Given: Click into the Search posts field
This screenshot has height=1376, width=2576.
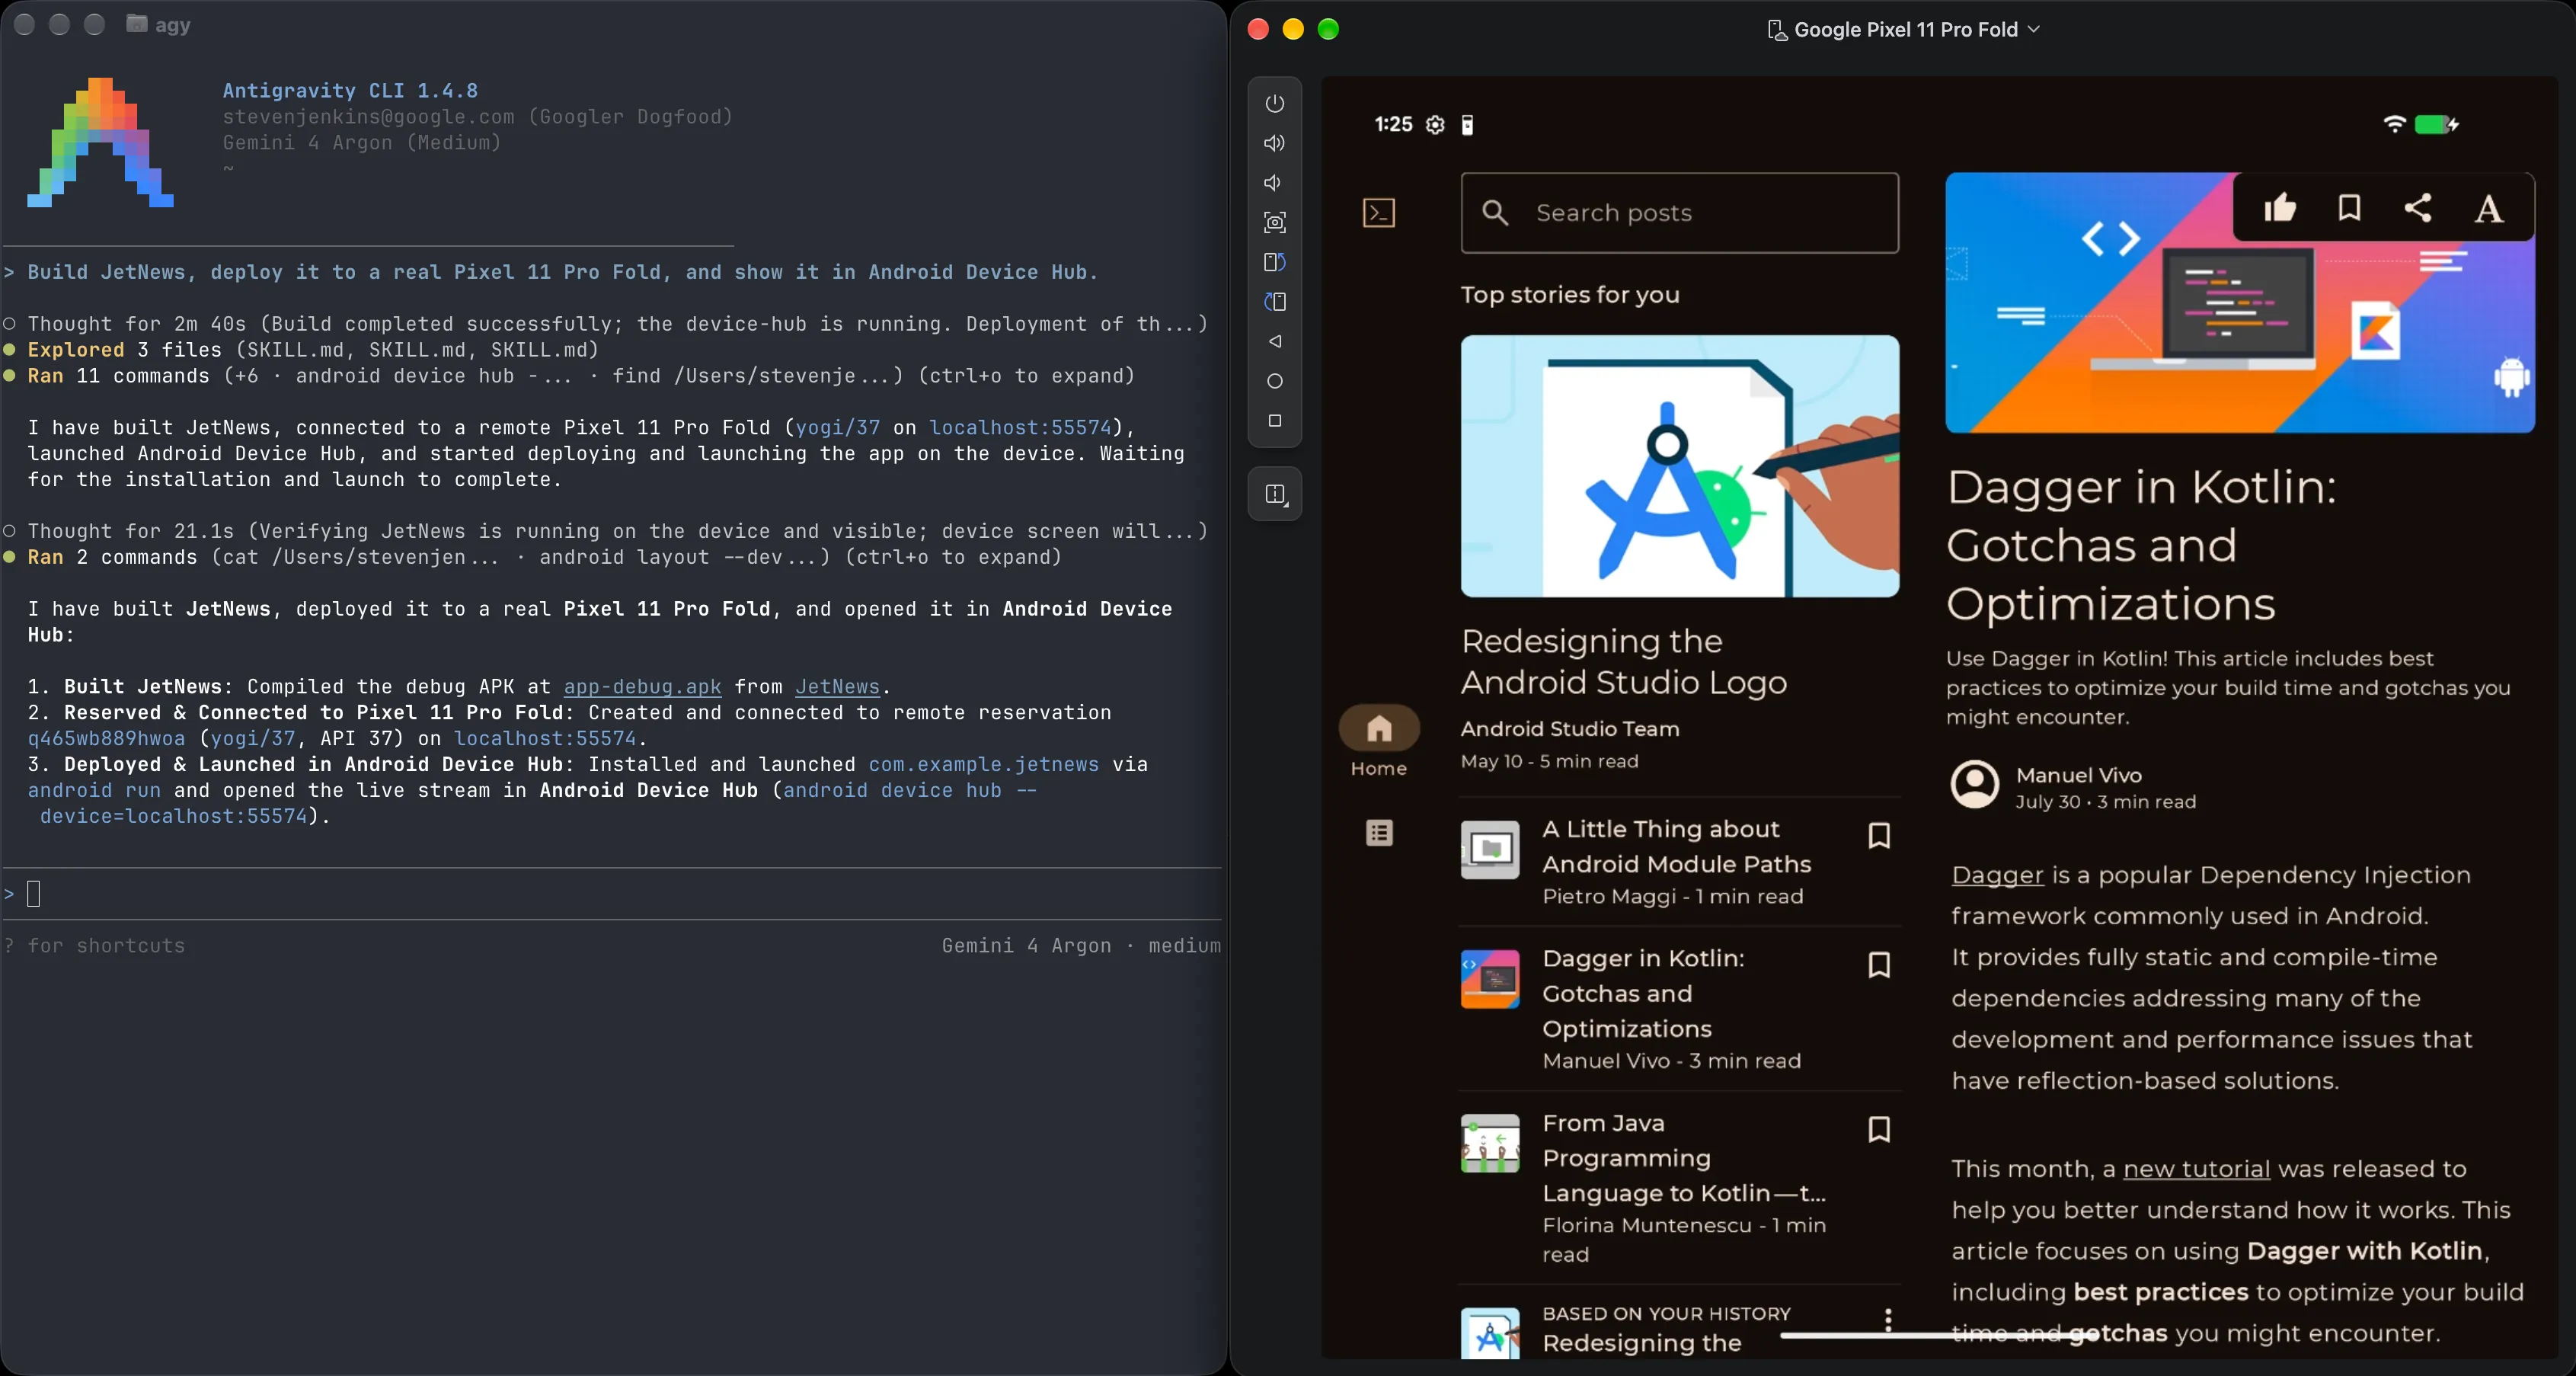Looking at the screenshot, I should tap(1680, 213).
